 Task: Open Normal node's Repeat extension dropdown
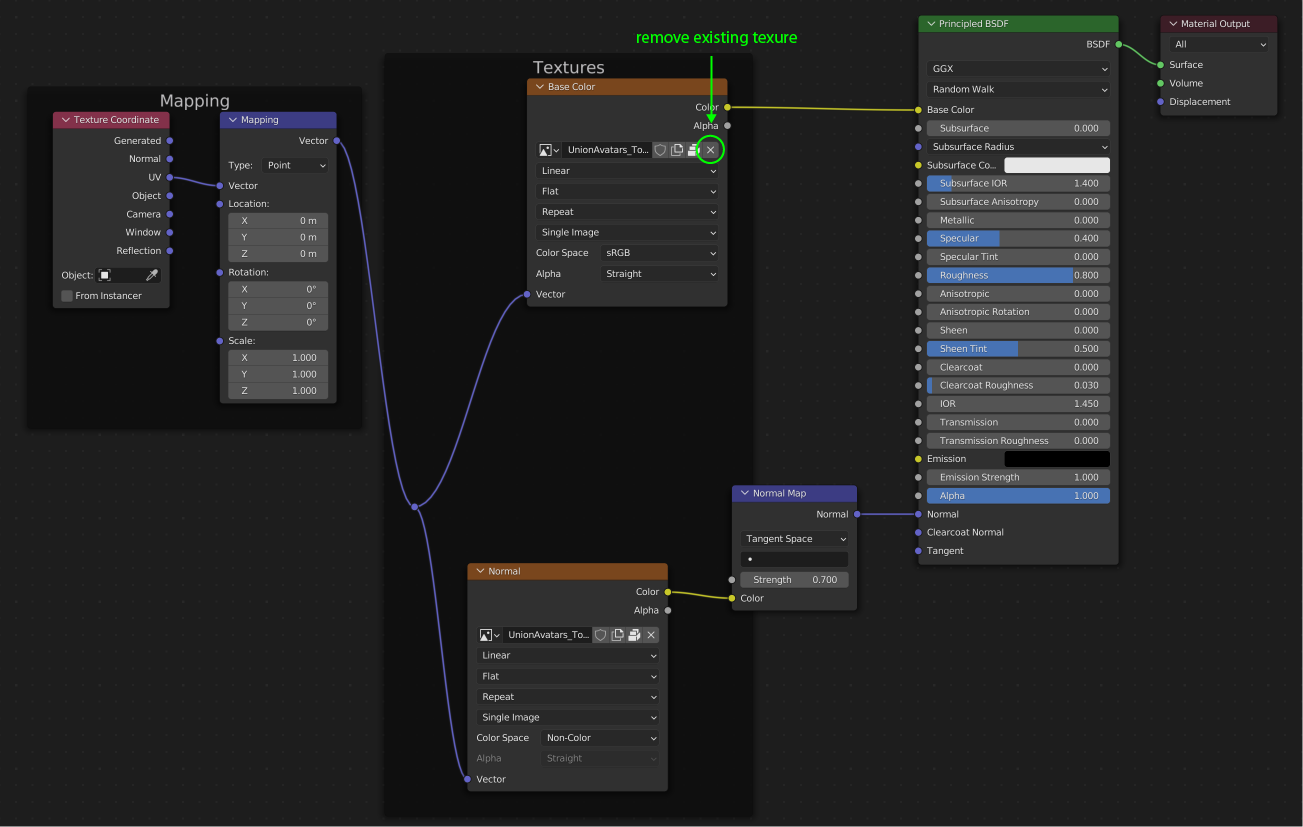pyautogui.click(x=568, y=697)
